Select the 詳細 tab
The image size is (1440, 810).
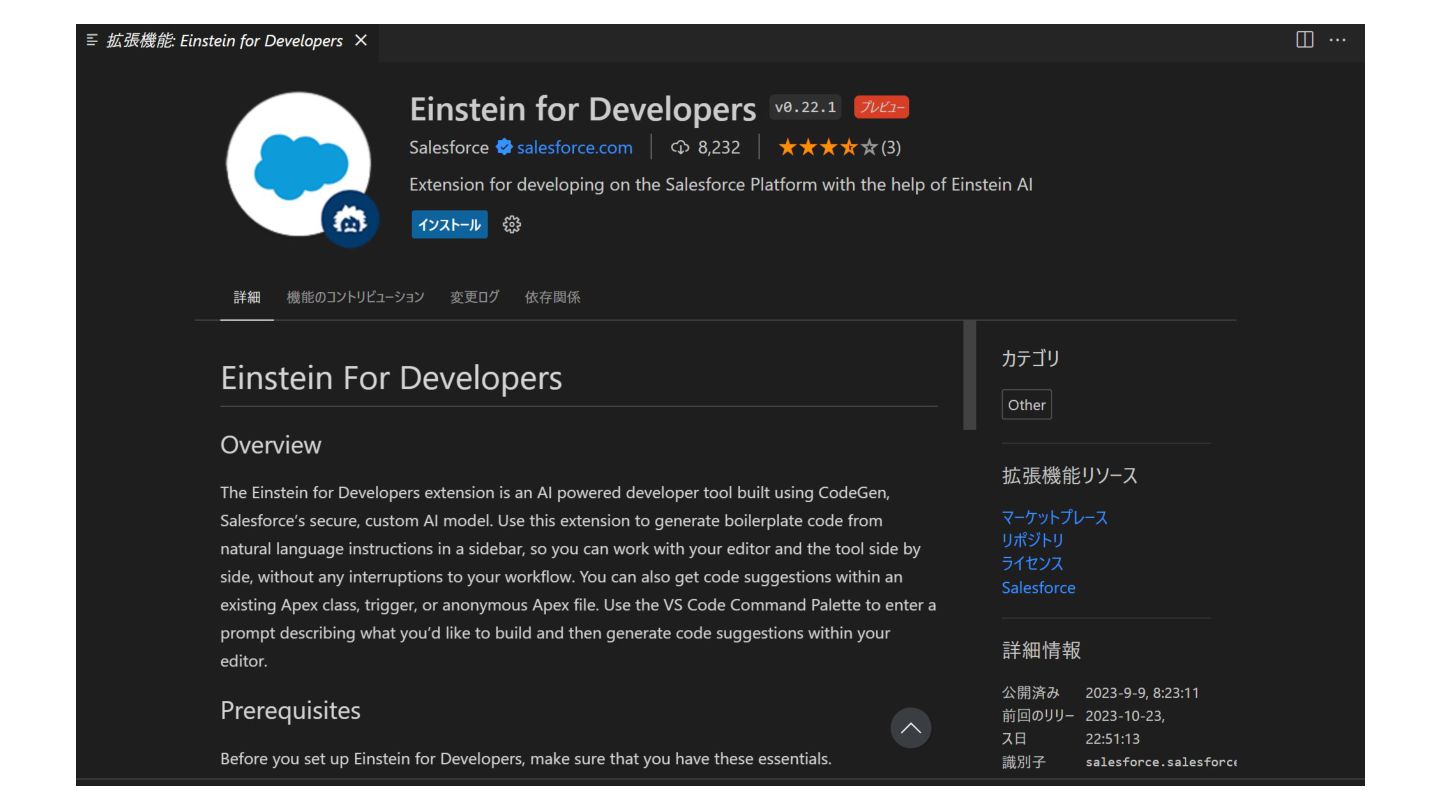click(247, 297)
